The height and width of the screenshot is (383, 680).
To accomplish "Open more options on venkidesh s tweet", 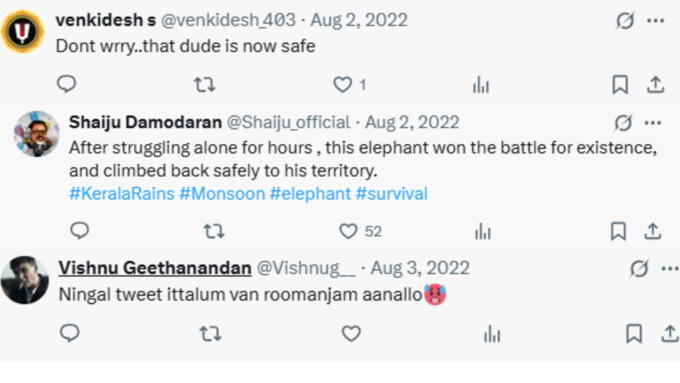I will point(655,20).
